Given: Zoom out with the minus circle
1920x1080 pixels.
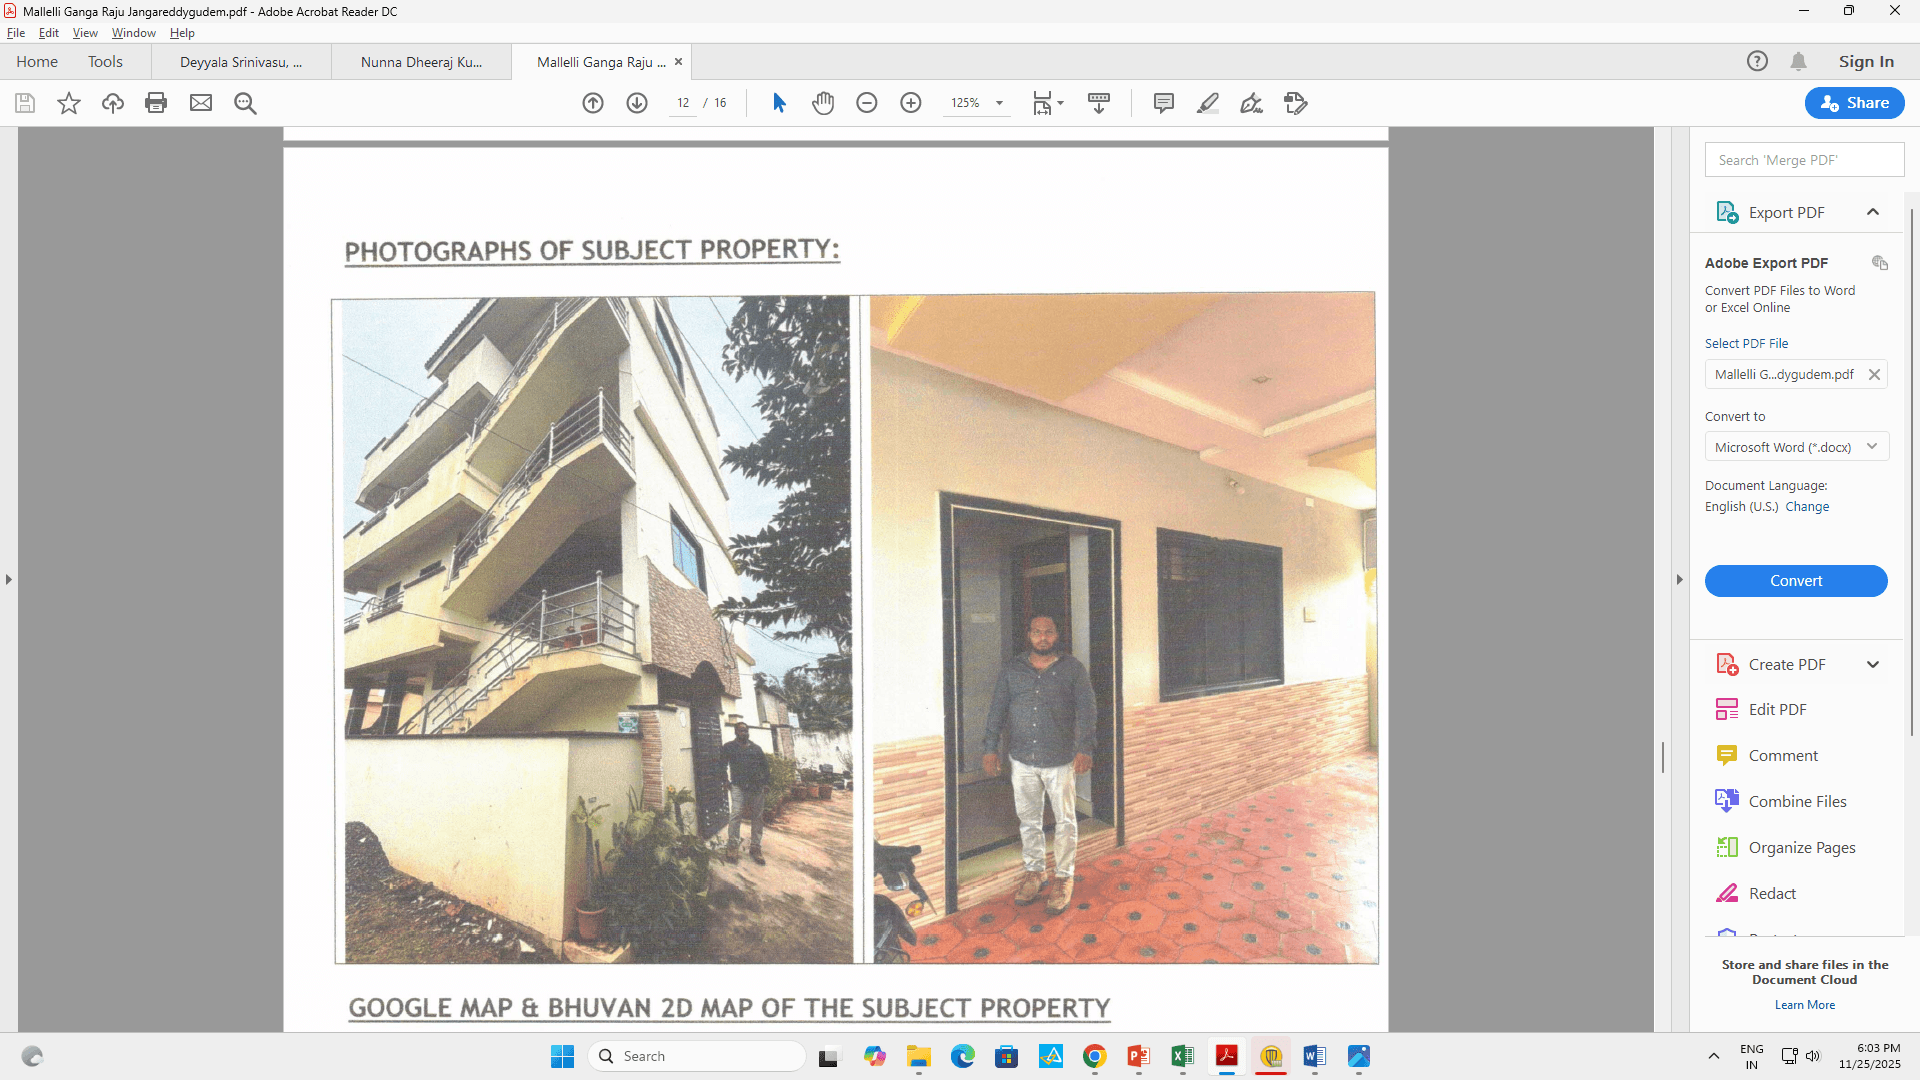Looking at the screenshot, I should (867, 103).
